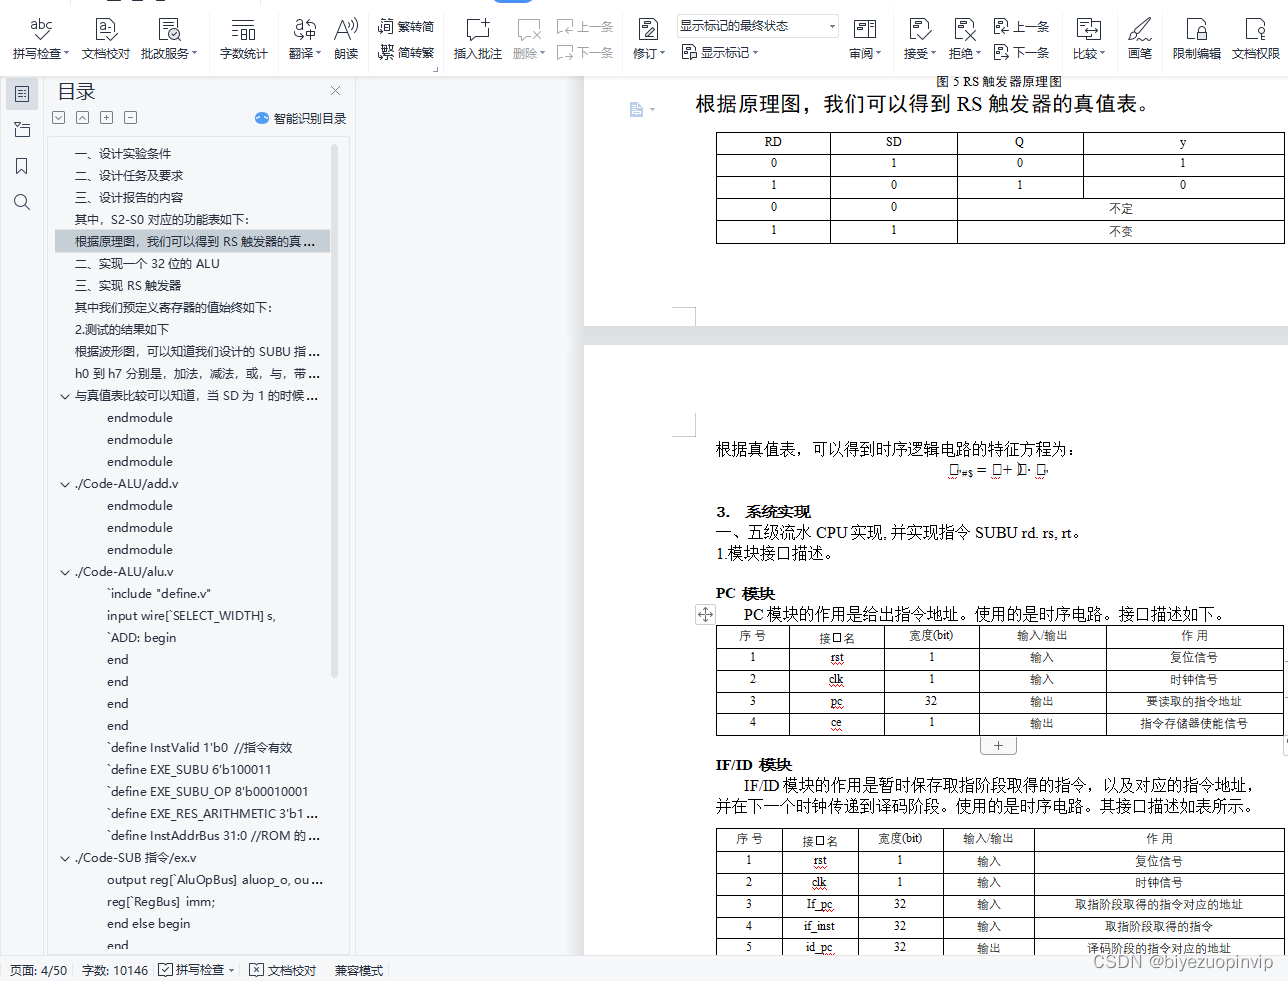The image size is (1288, 981).
Task: Open the outline panel icon in the sidebar
Action: (22, 94)
